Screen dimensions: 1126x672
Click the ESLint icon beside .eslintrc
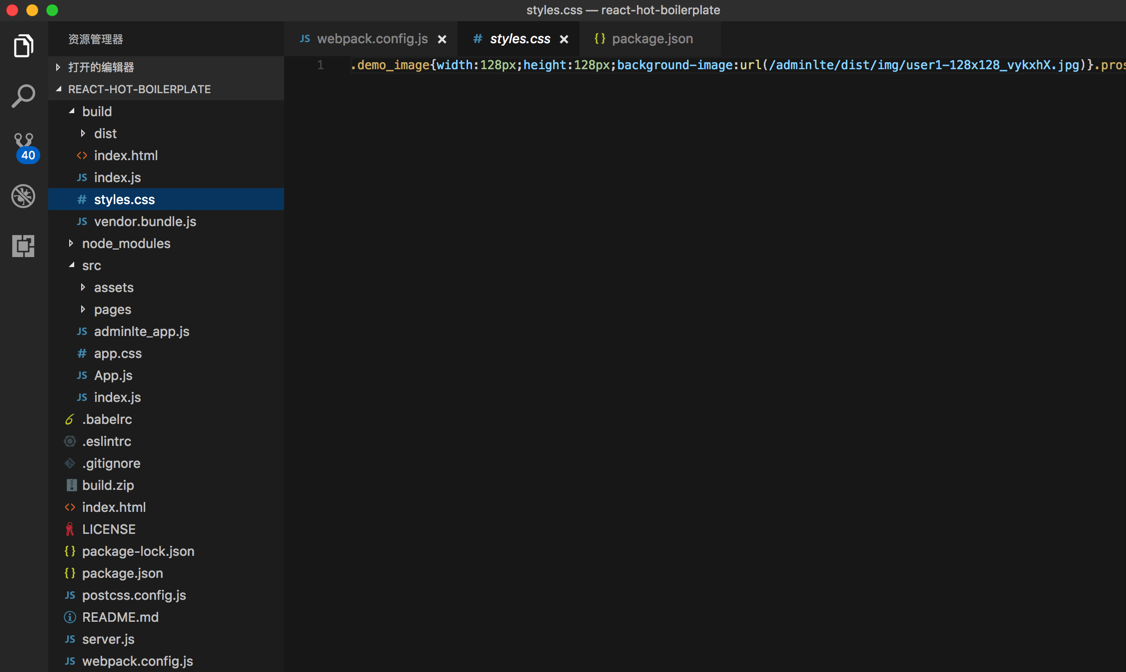[x=70, y=442]
